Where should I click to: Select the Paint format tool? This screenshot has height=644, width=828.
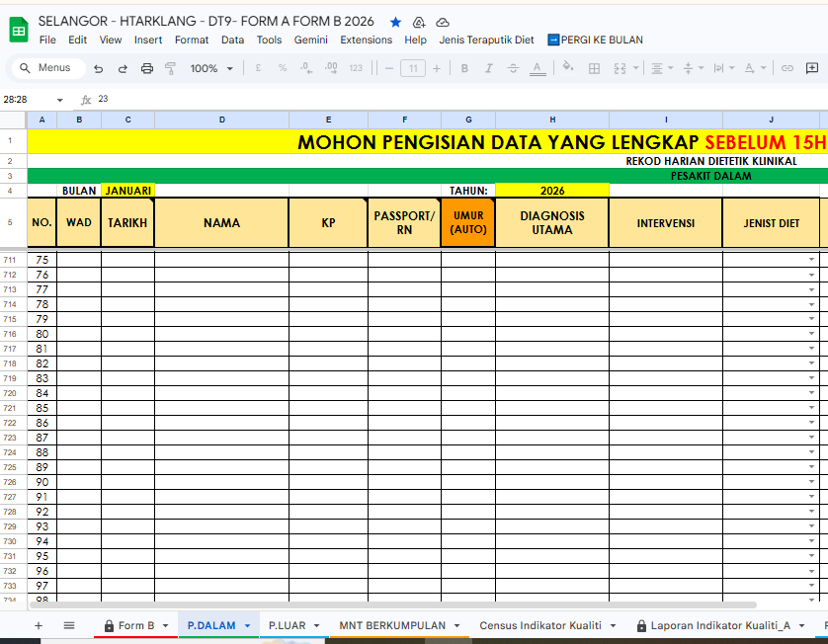(x=170, y=68)
